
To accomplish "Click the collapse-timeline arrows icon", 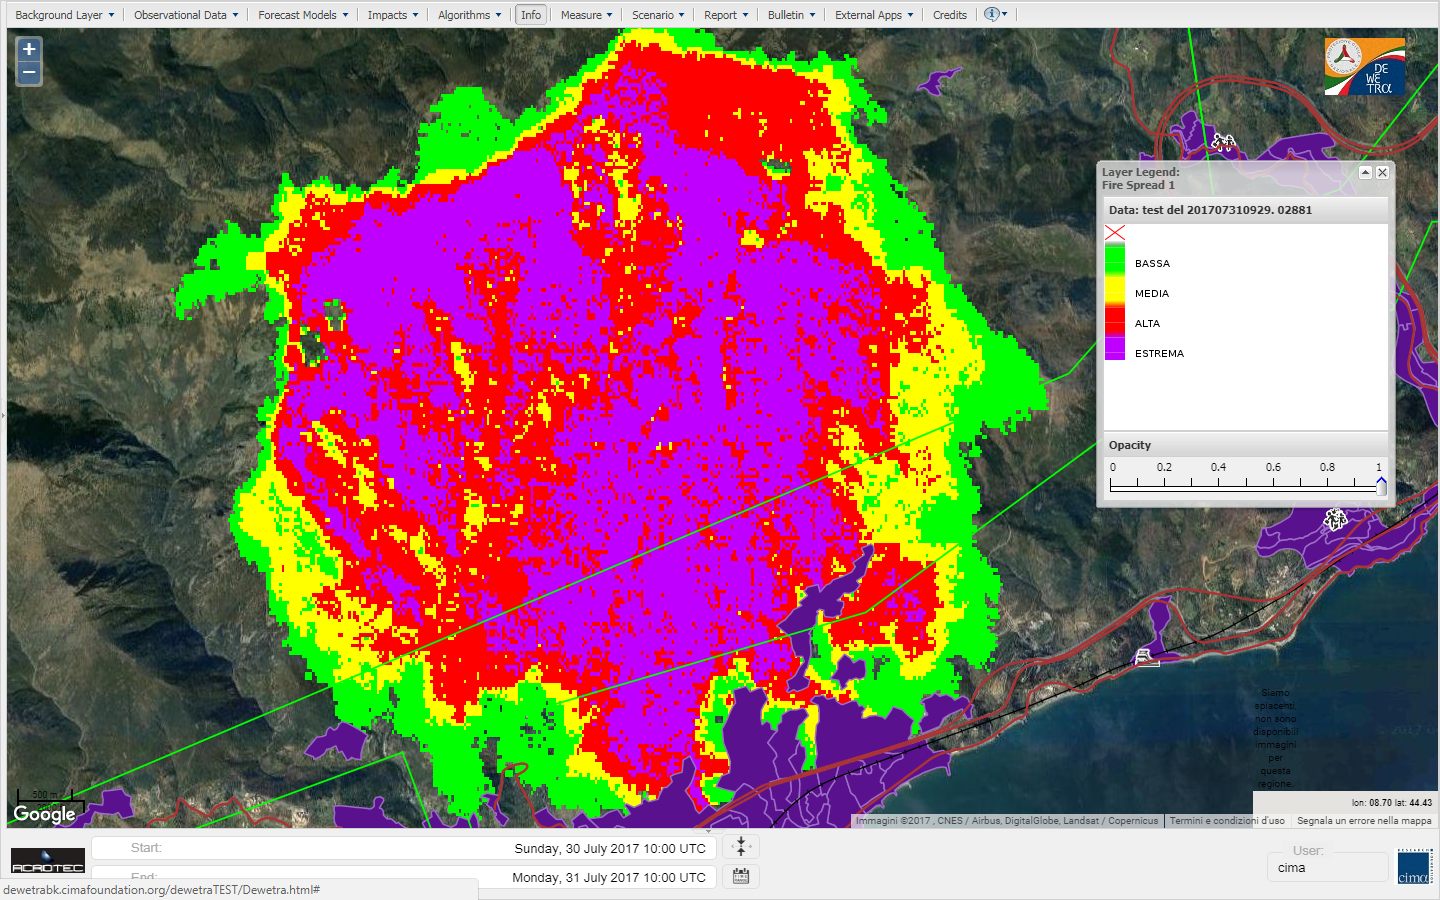I will (x=741, y=847).
